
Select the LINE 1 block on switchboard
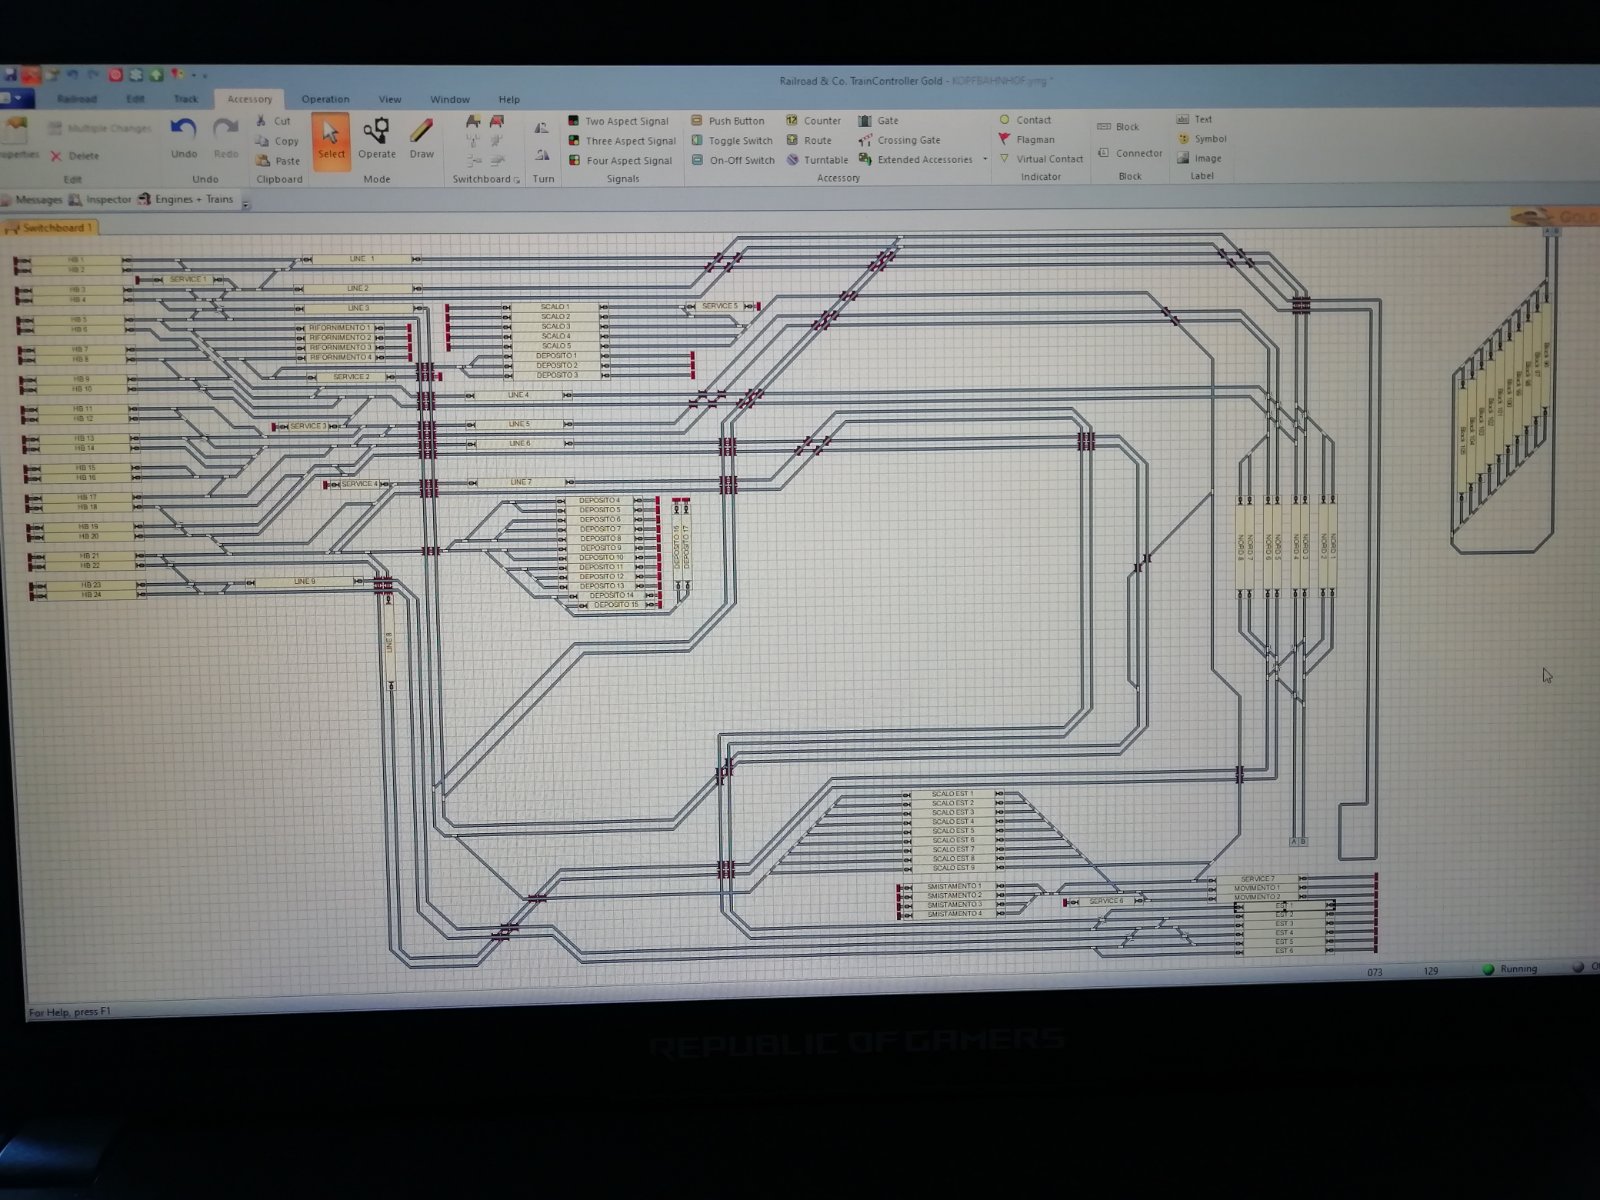tap(361, 259)
